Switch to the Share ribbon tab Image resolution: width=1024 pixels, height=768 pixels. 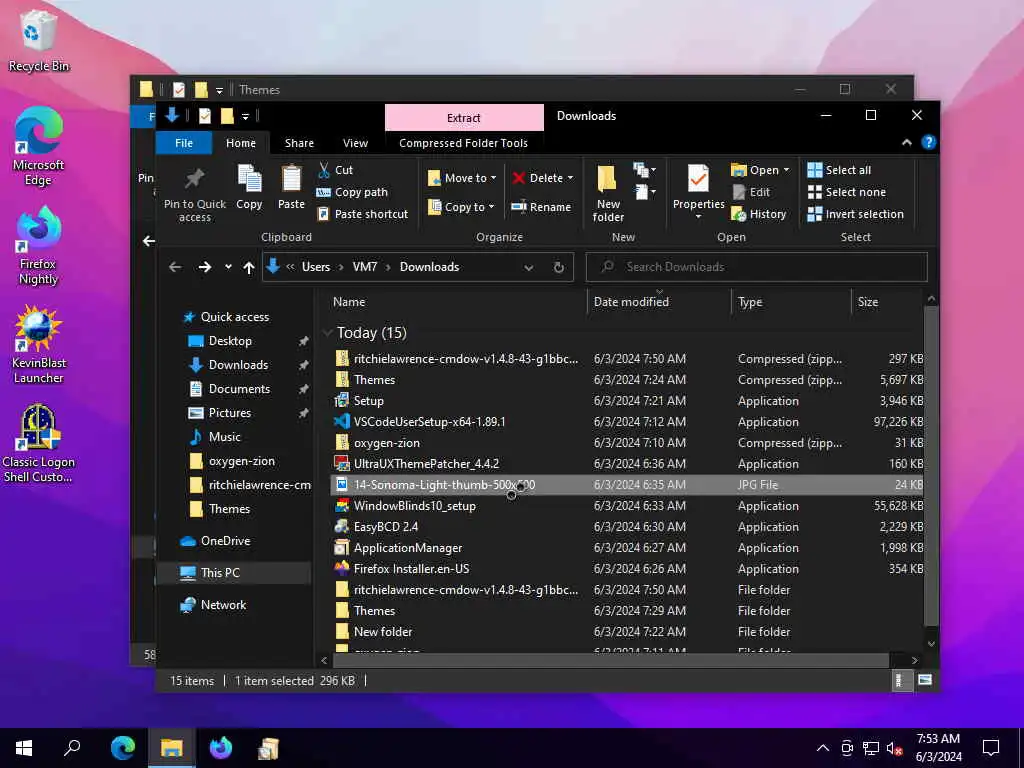pos(299,143)
